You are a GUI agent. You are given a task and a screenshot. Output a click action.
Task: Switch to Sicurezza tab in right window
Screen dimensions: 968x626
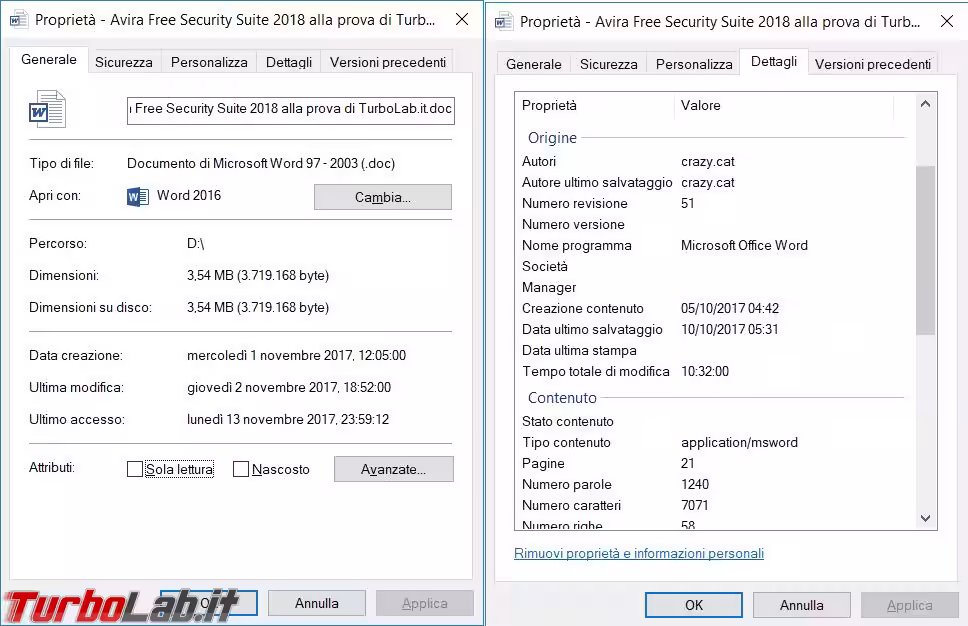coord(609,64)
